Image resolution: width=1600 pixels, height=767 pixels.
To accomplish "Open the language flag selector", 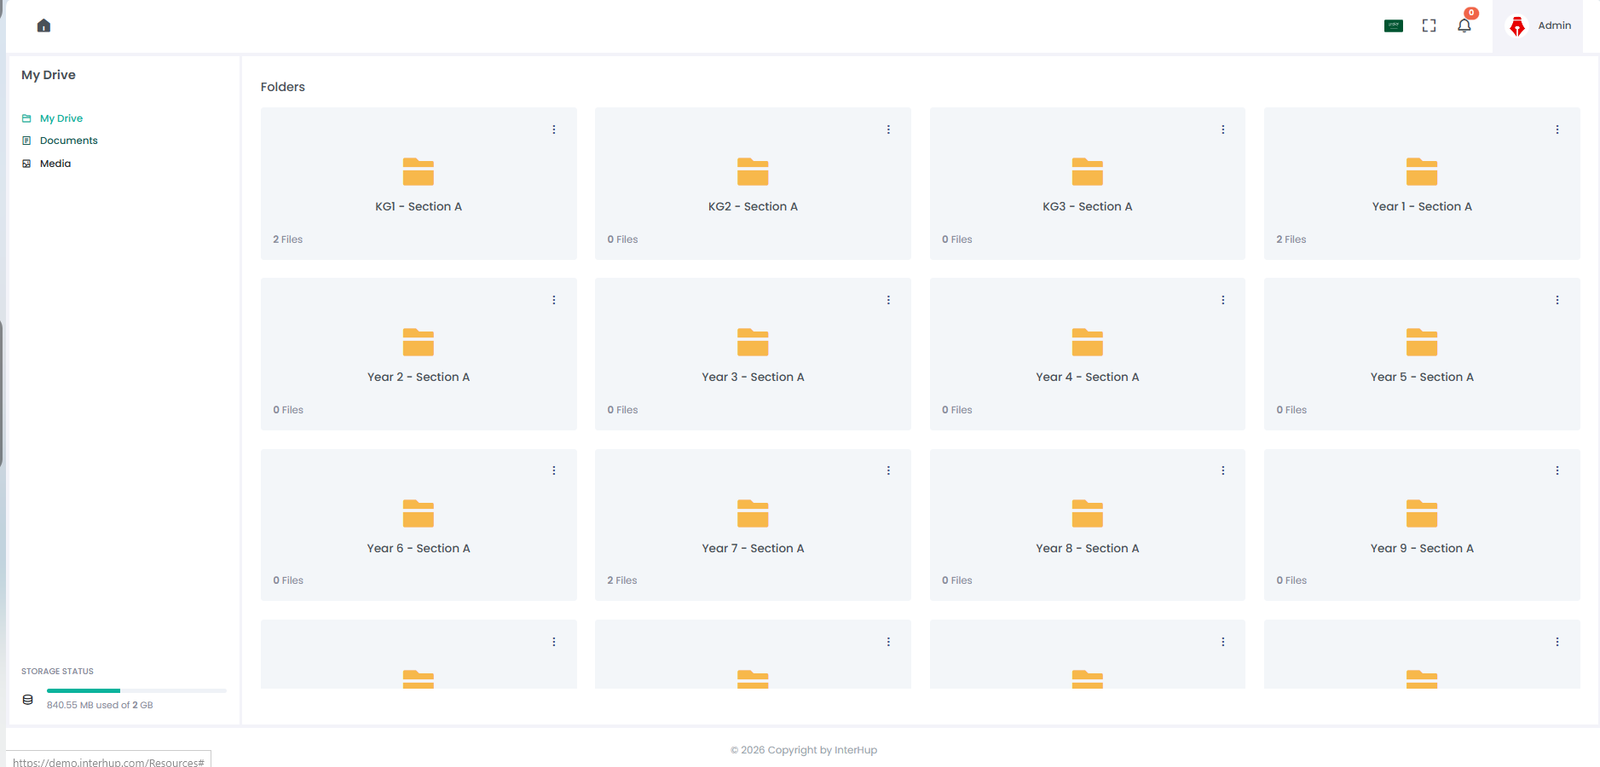I will point(1393,26).
